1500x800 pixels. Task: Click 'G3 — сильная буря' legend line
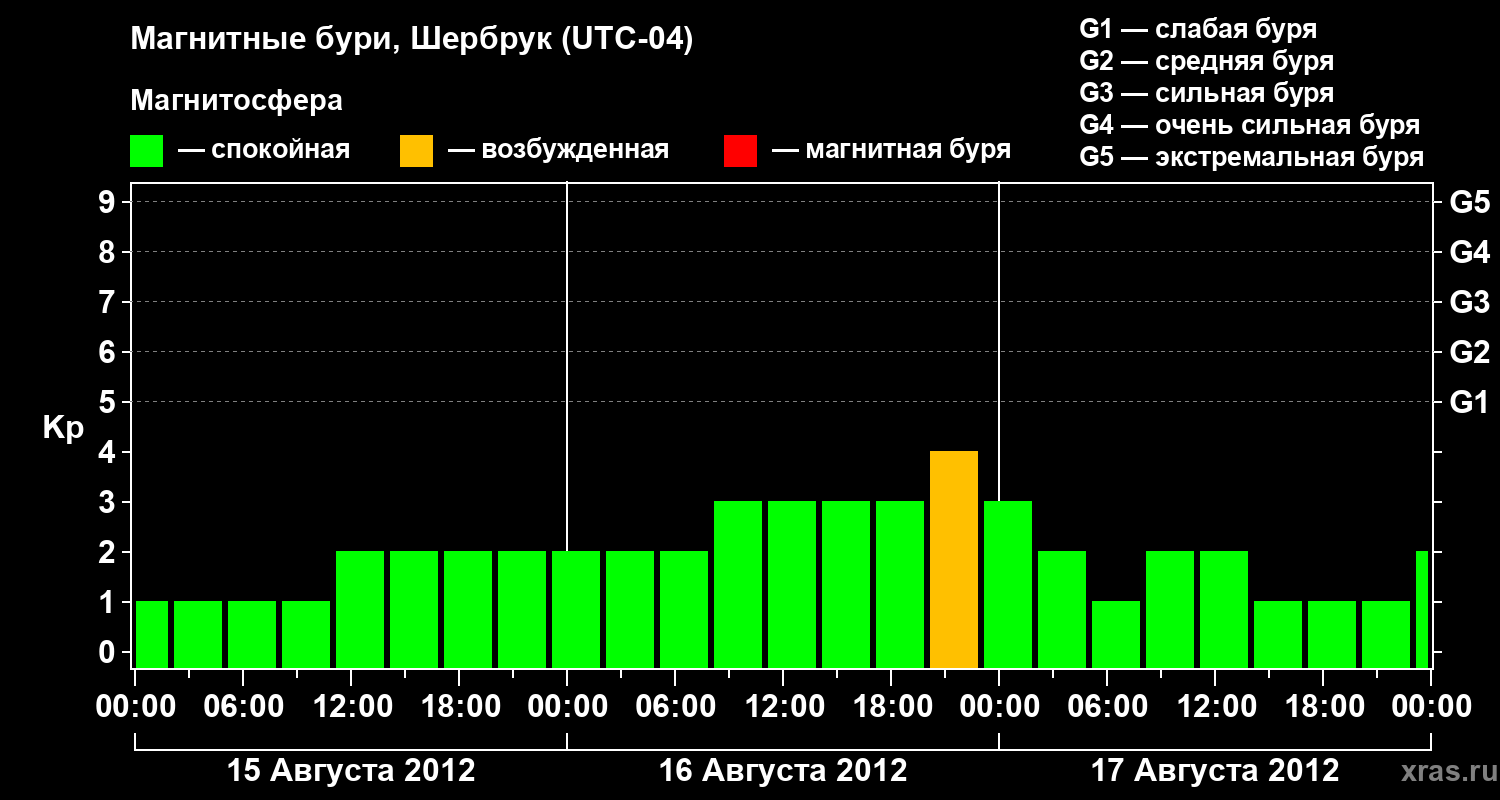tap(1207, 93)
